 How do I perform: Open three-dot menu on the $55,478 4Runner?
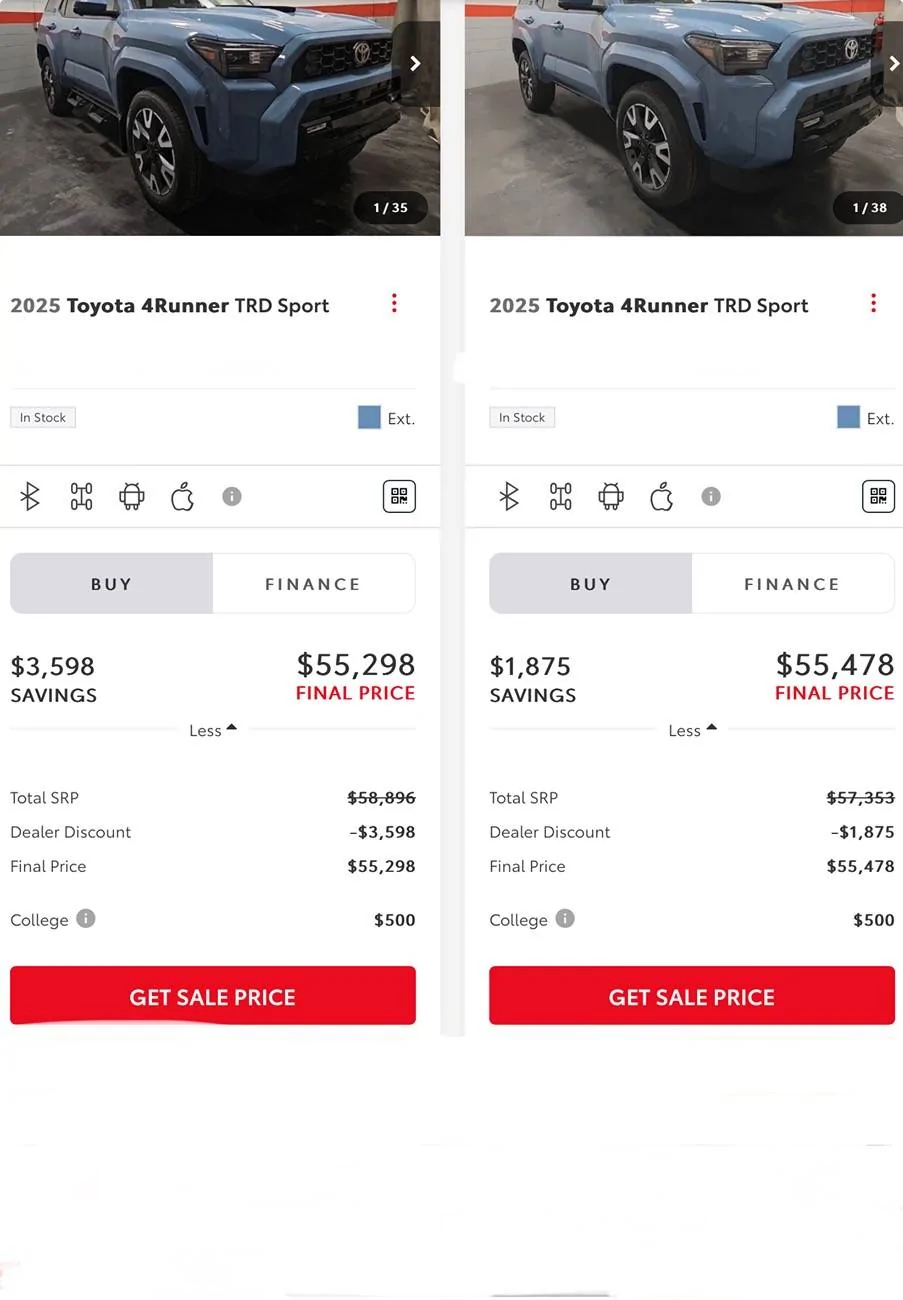pos(873,303)
